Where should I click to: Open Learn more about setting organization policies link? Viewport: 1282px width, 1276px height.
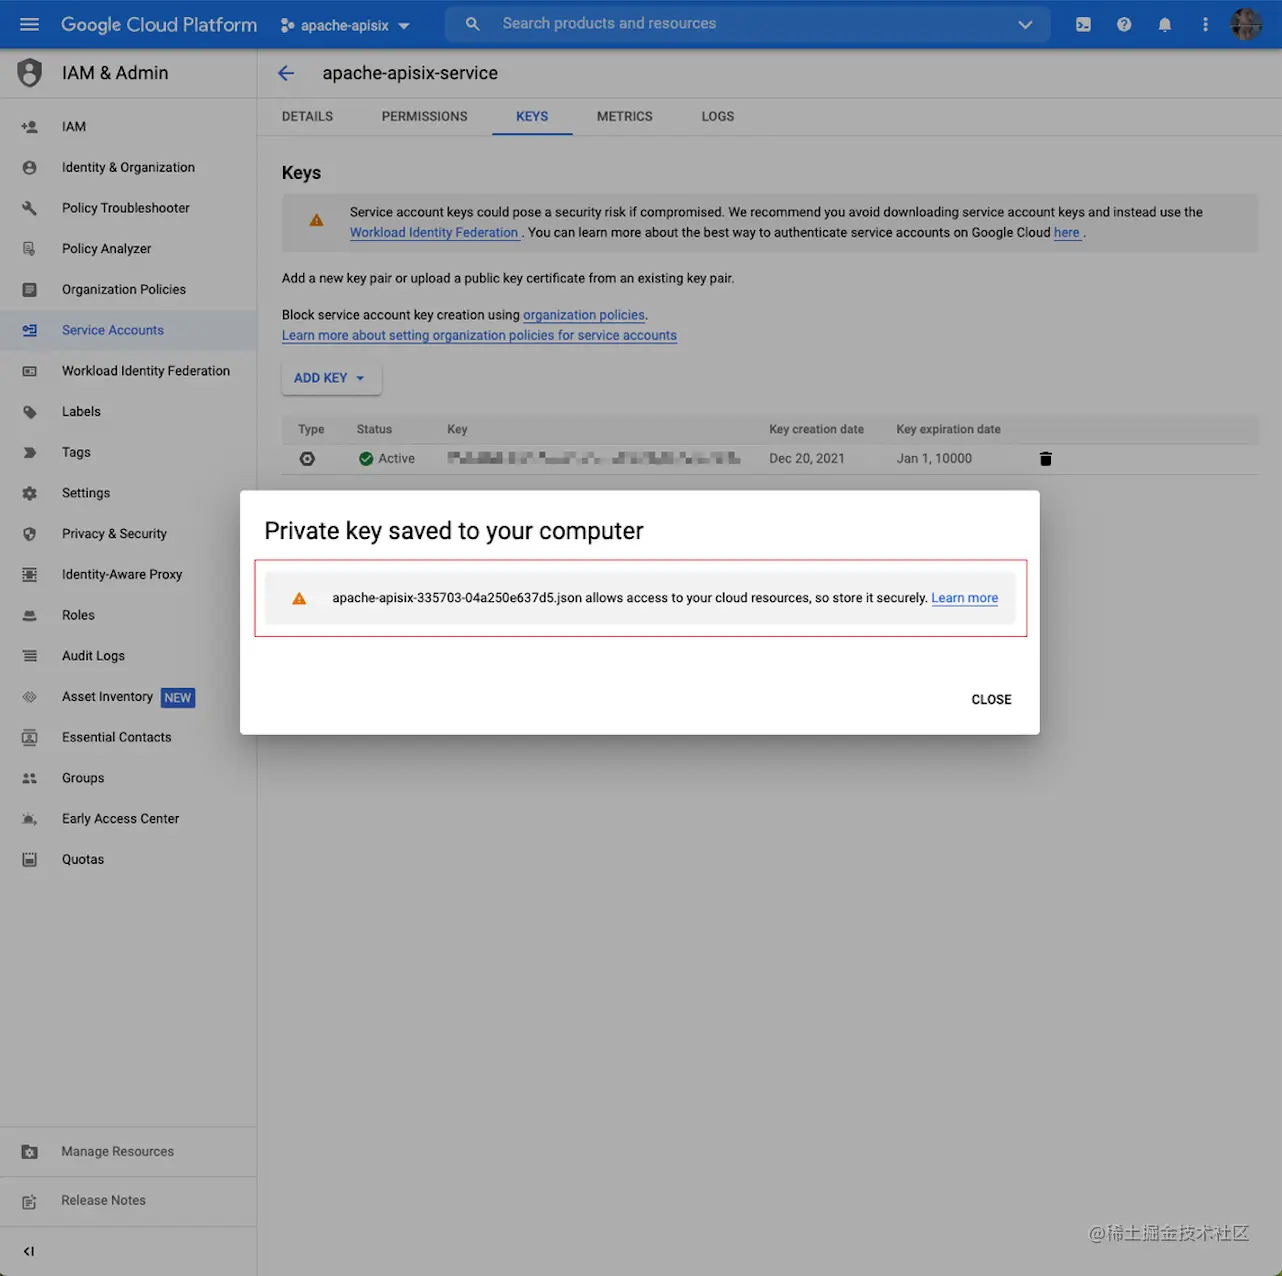(479, 336)
